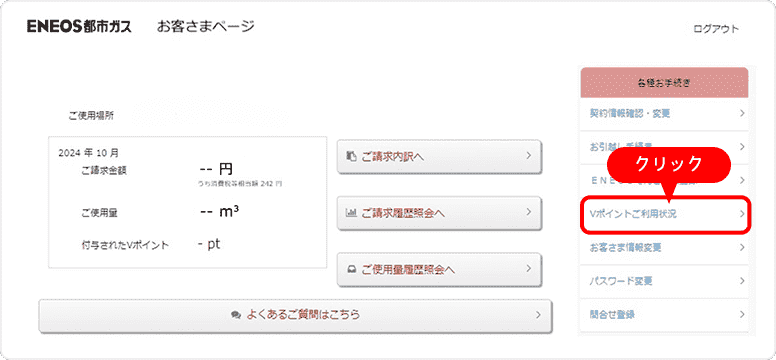The height and width of the screenshot is (360, 776).
Task: Click the bar chart icon on ご請求履歴照会へ
Action: [x=351, y=213]
